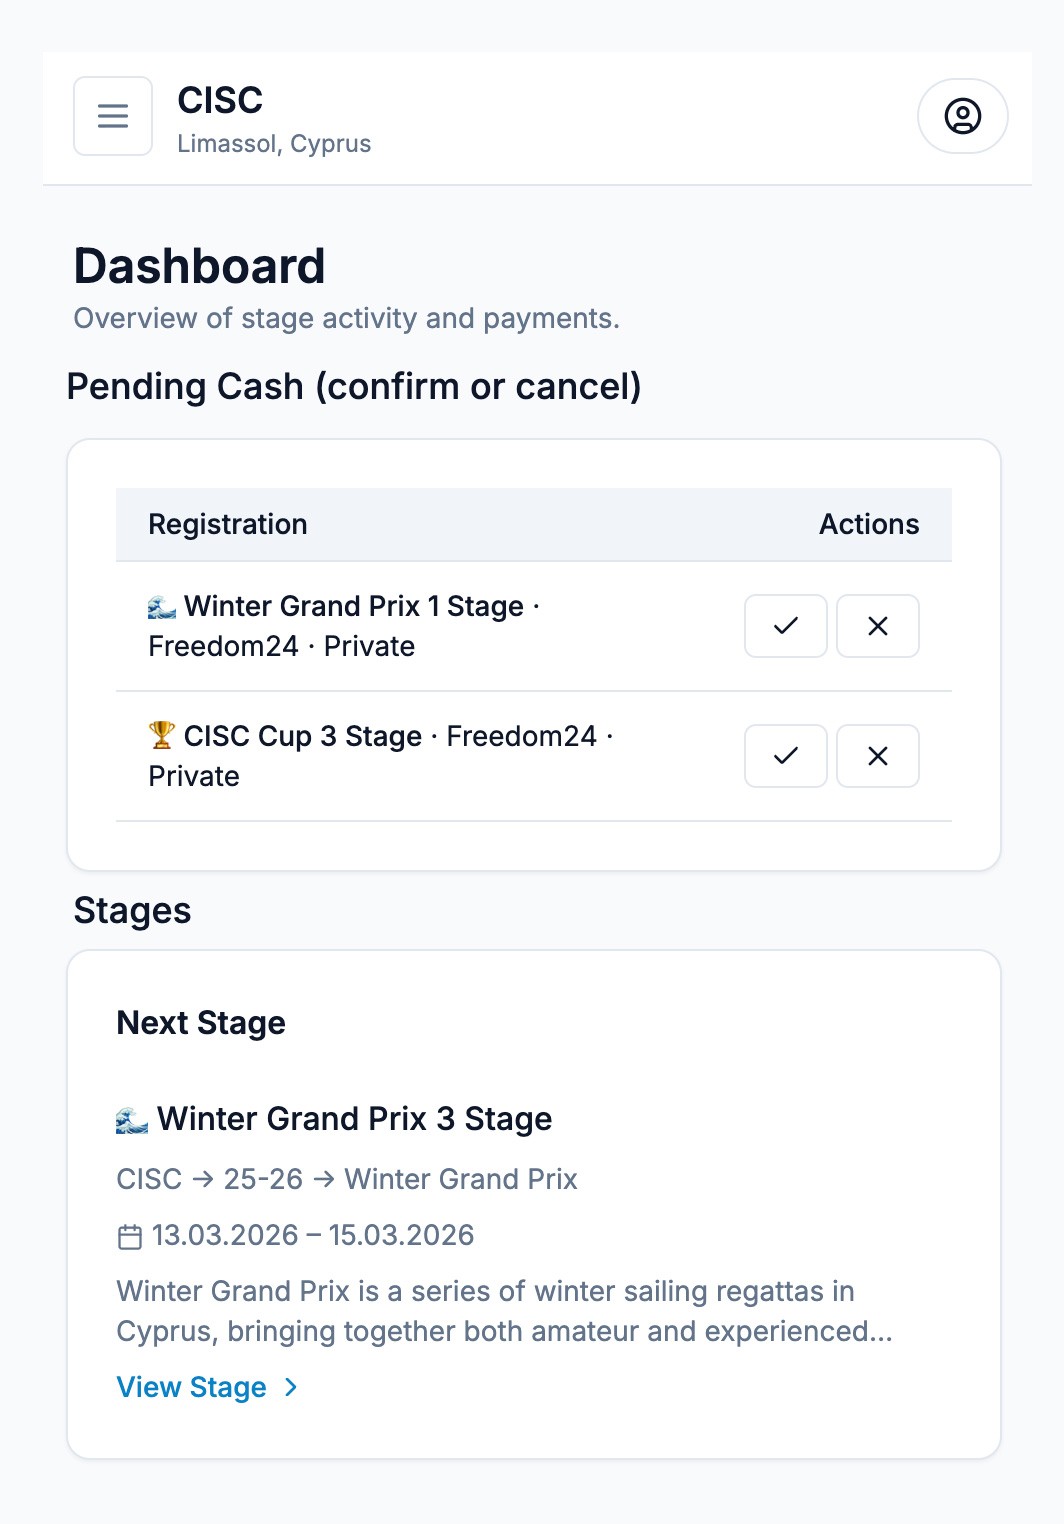Click the user profile account icon
Image resolution: width=1064 pixels, height=1524 pixels.
tap(962, 116)
